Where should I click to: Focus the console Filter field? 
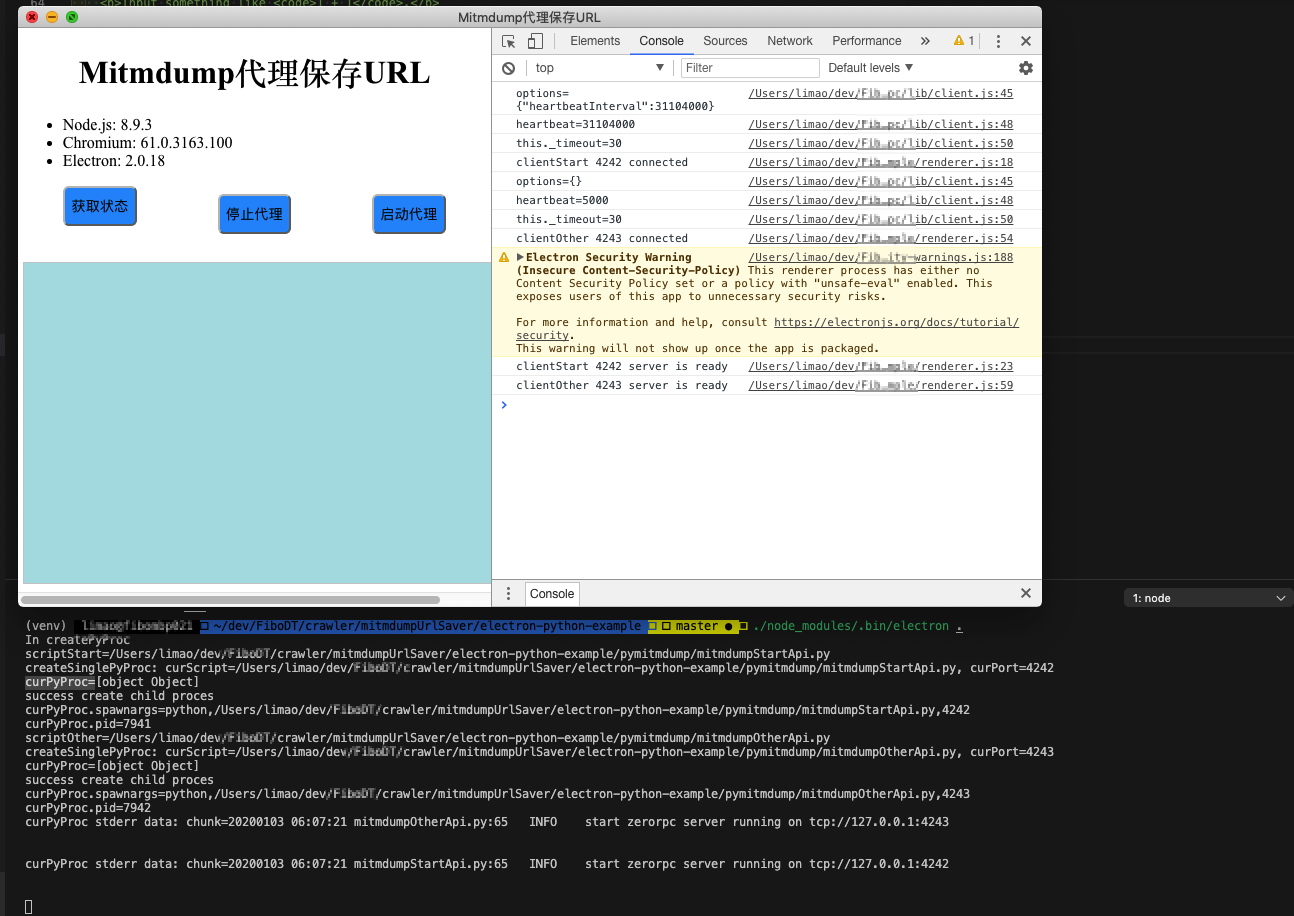tap(750, 68)
